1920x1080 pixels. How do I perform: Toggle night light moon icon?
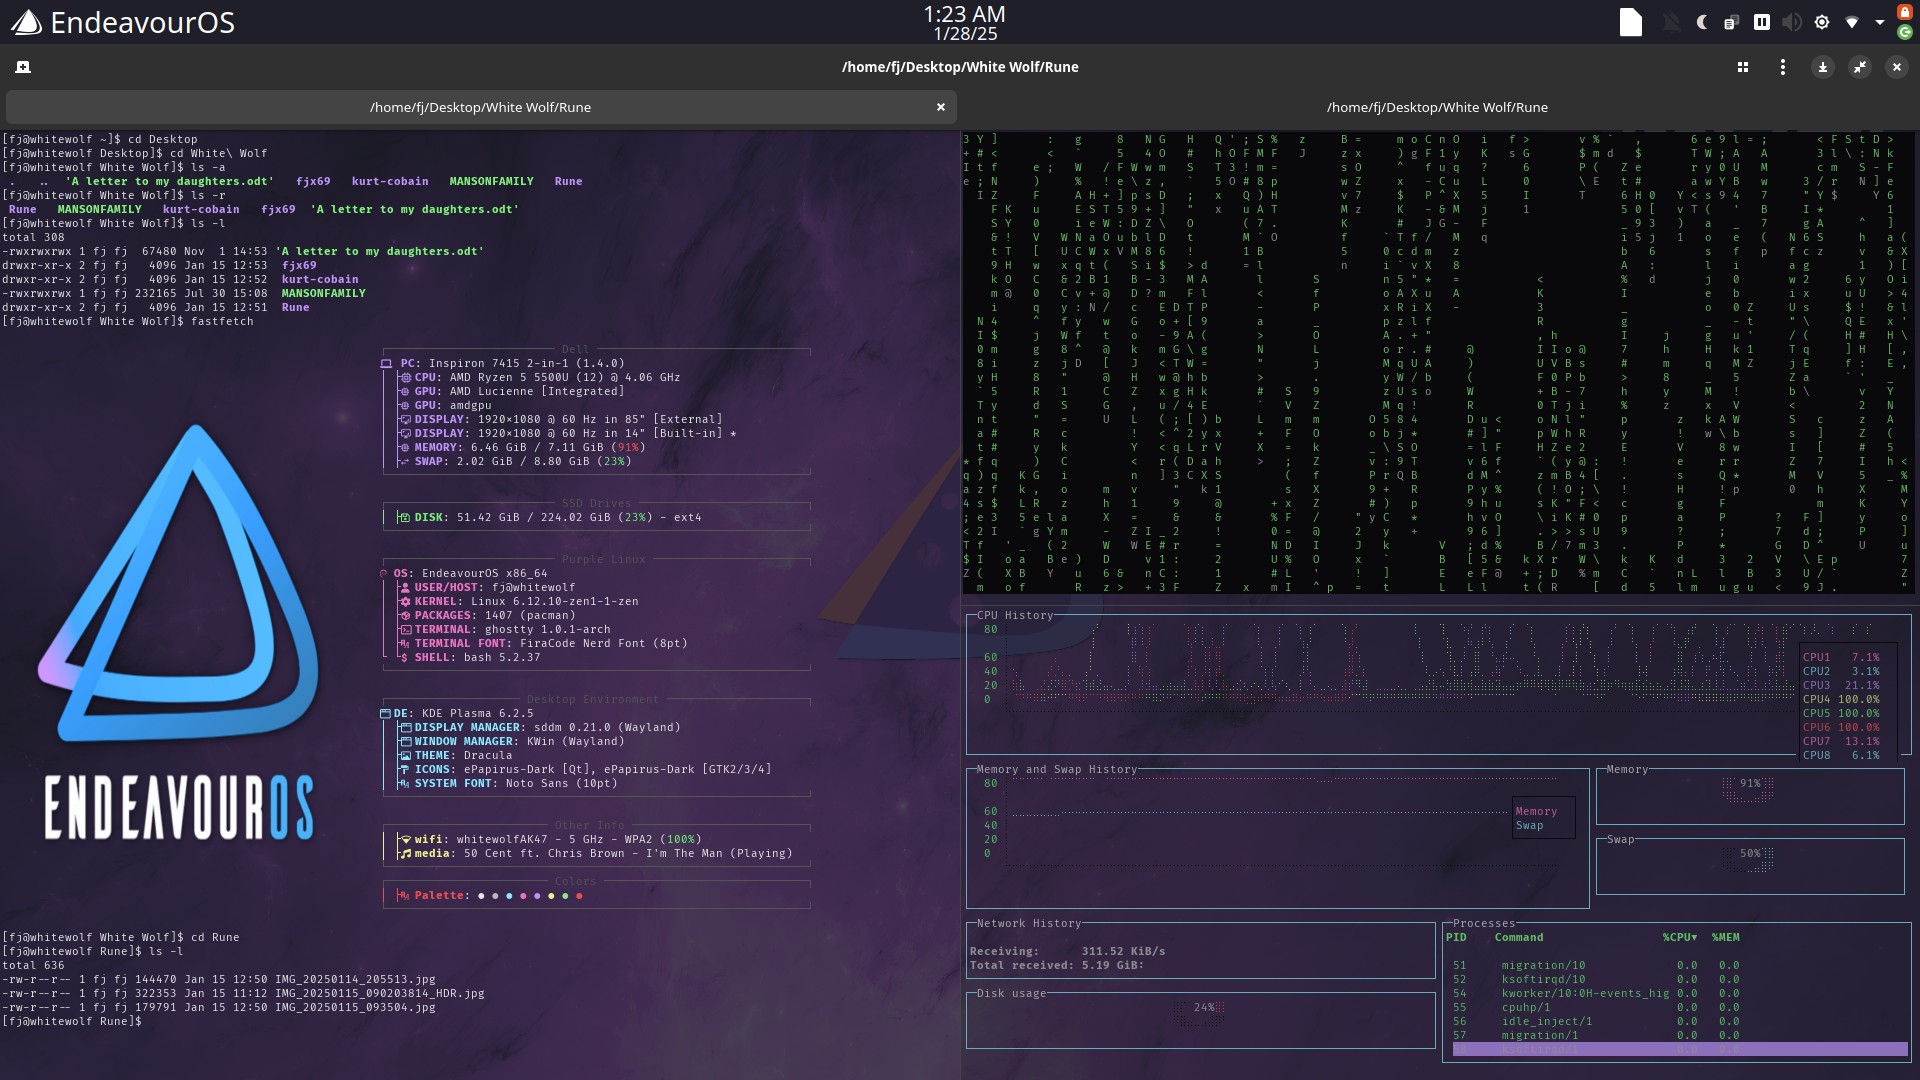click(1701, 22)
